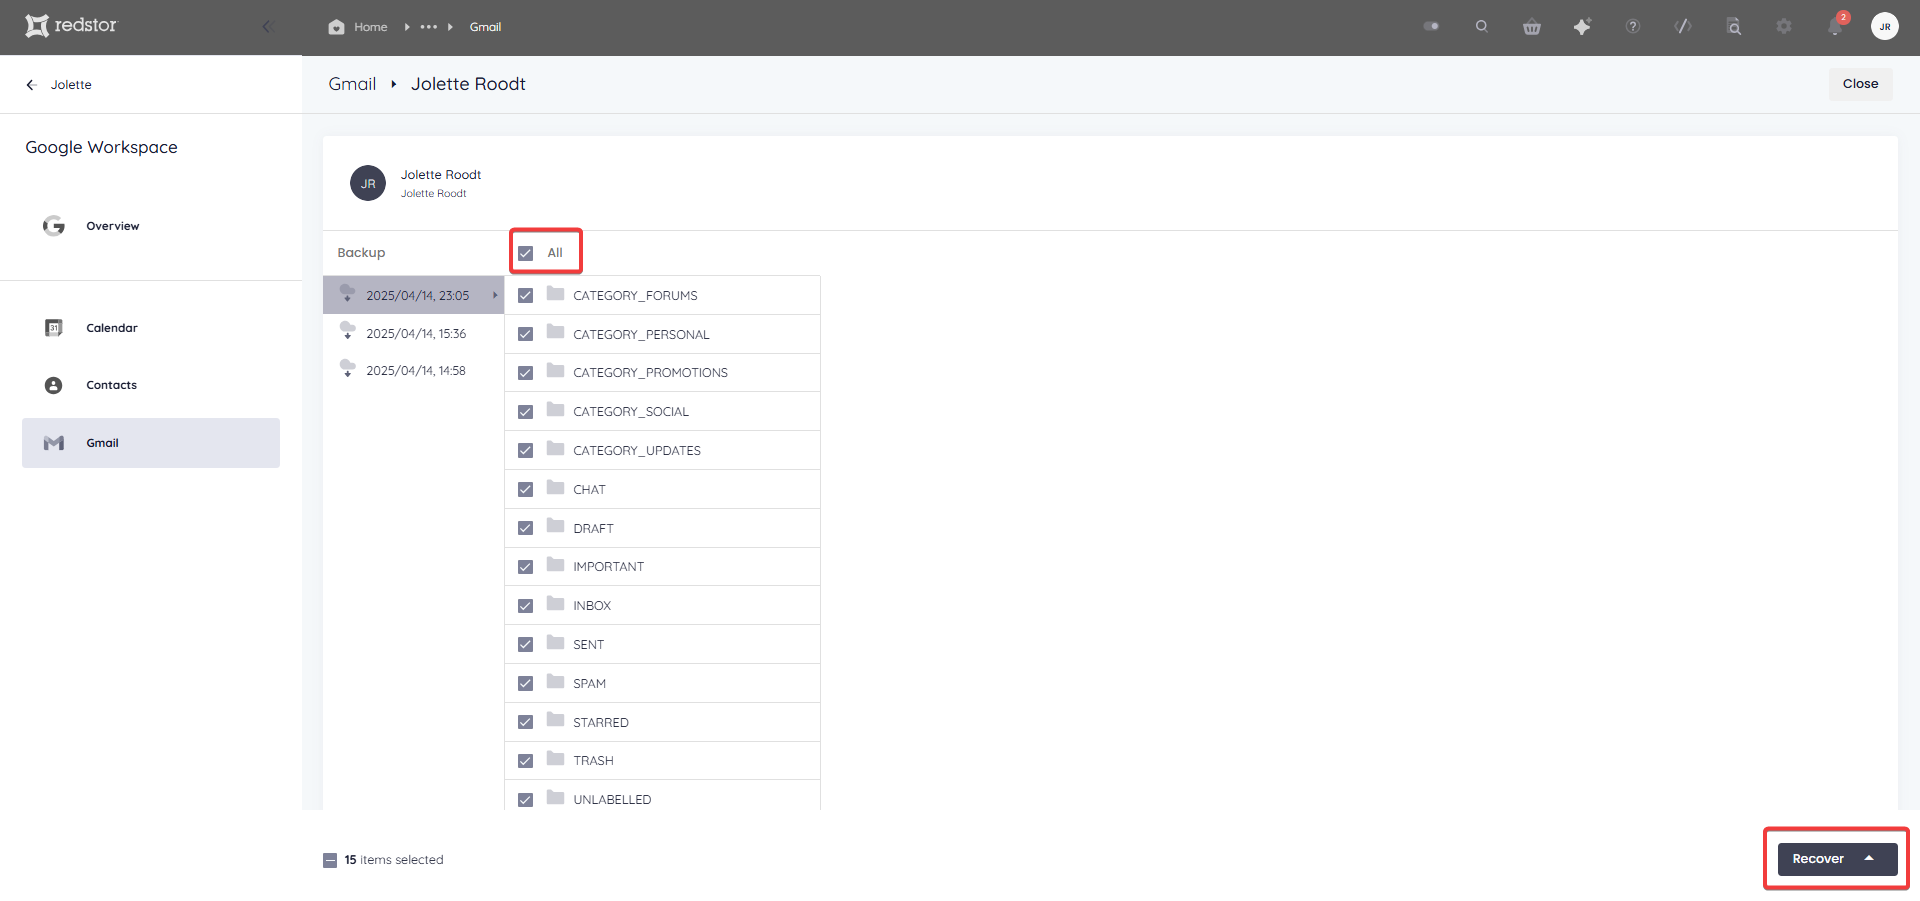Uncheck IMPORTANT checkbox
The height and width of the screenshot is (901, 1920).
click(x=526, y=567)
